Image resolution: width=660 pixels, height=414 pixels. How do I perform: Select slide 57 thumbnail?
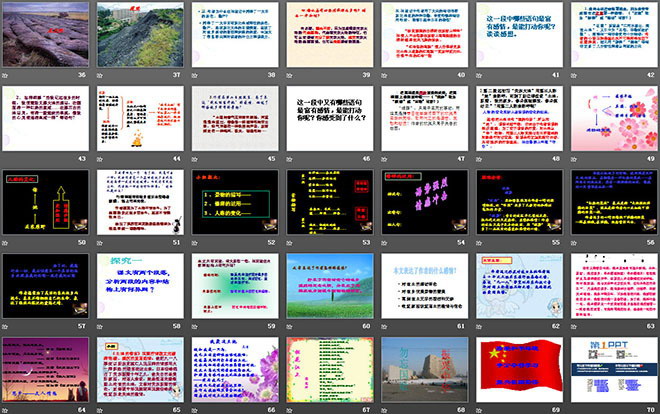pyautogui.click(x=45, y=286)
